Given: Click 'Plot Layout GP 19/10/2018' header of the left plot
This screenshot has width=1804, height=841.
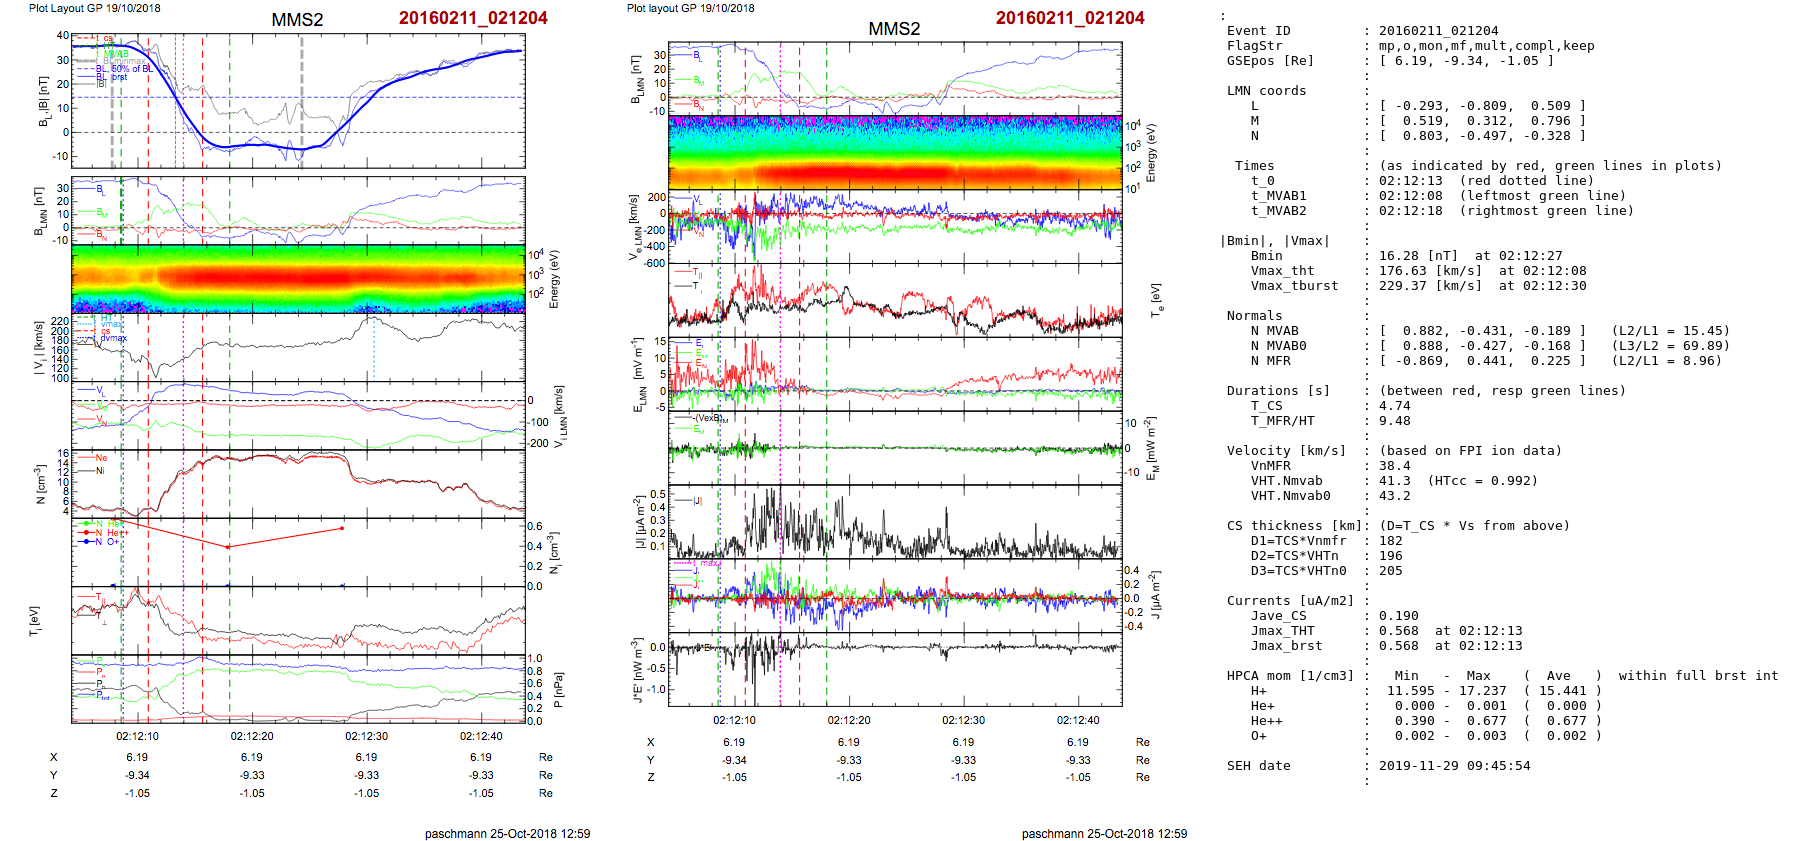Looking at the screenshot, I should [95, 8].
